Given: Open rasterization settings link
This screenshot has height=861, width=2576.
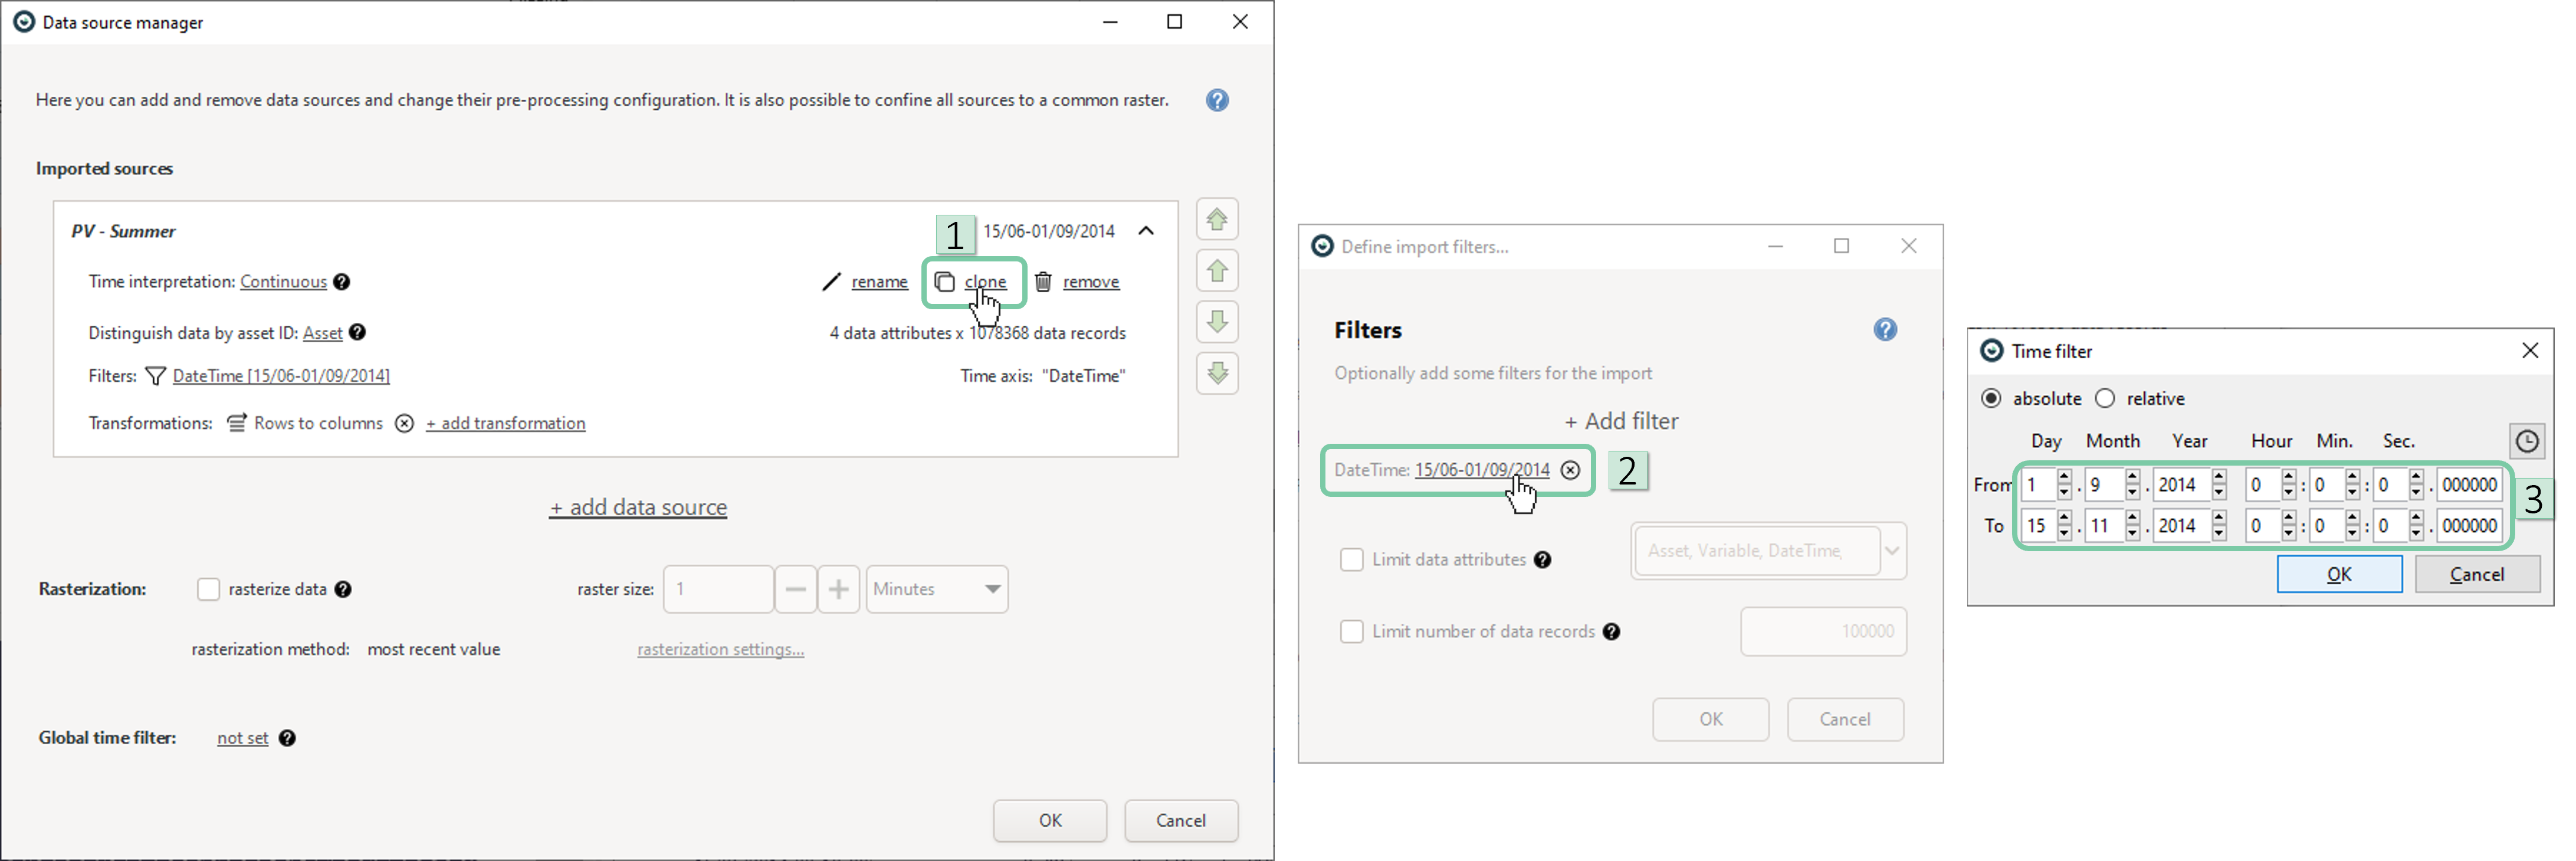Looking at the screenshot, I should click(x=720, y=649).
